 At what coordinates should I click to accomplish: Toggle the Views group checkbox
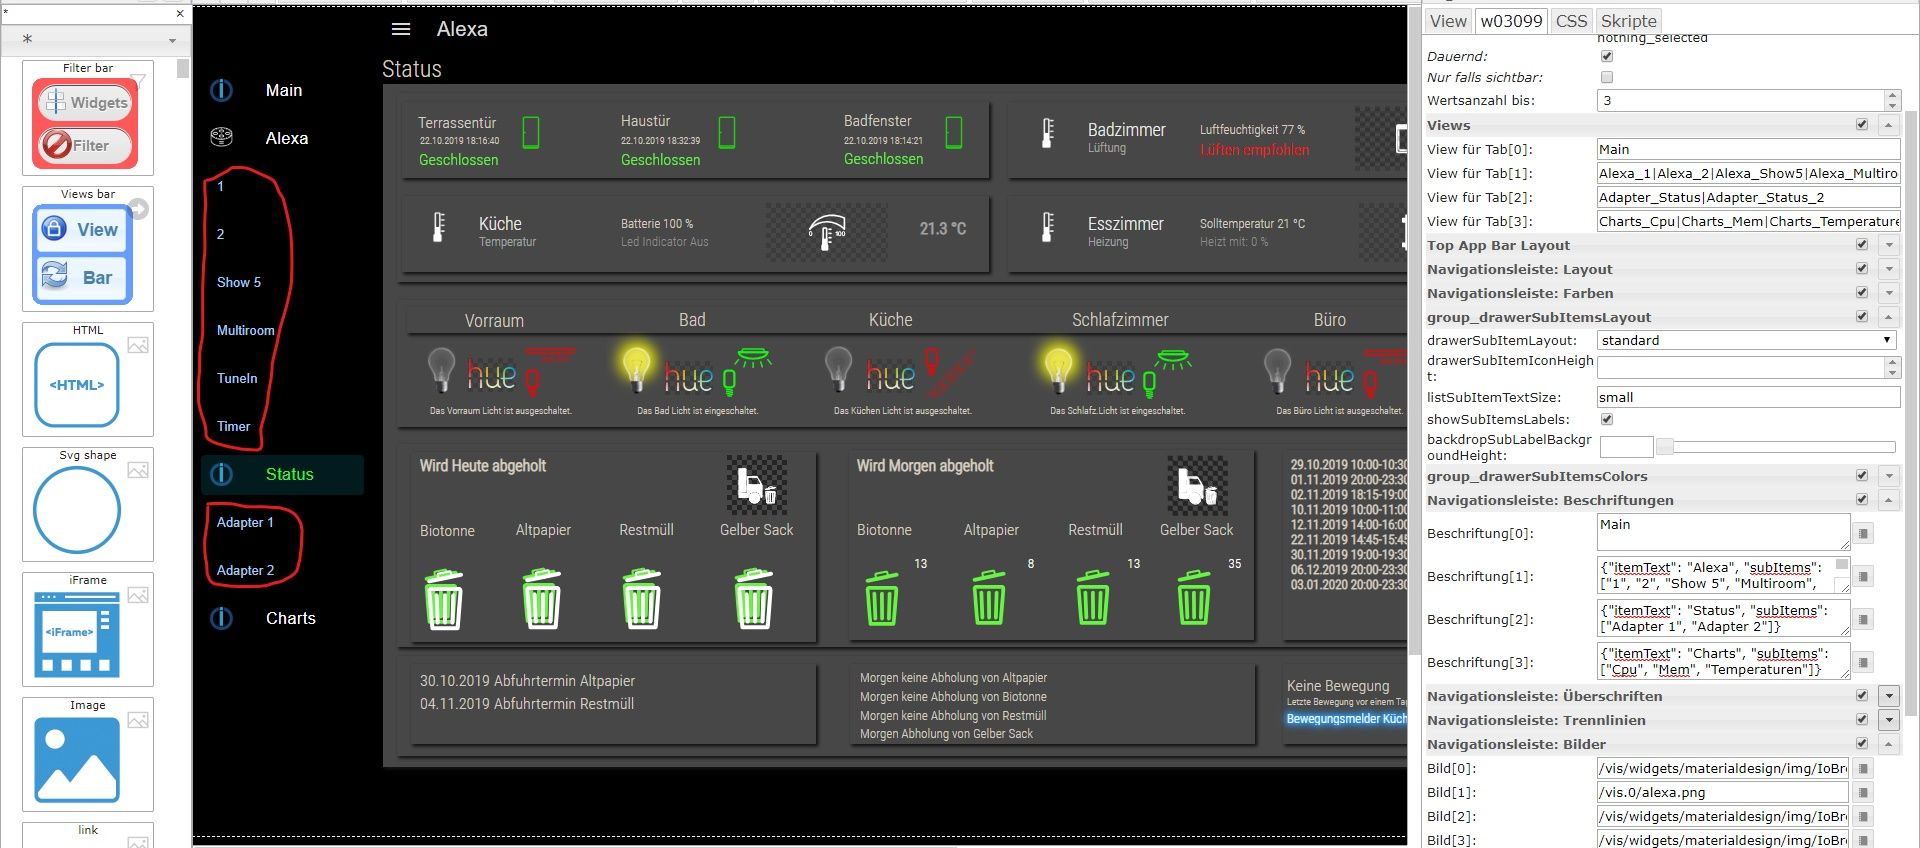click(1862, 125)
